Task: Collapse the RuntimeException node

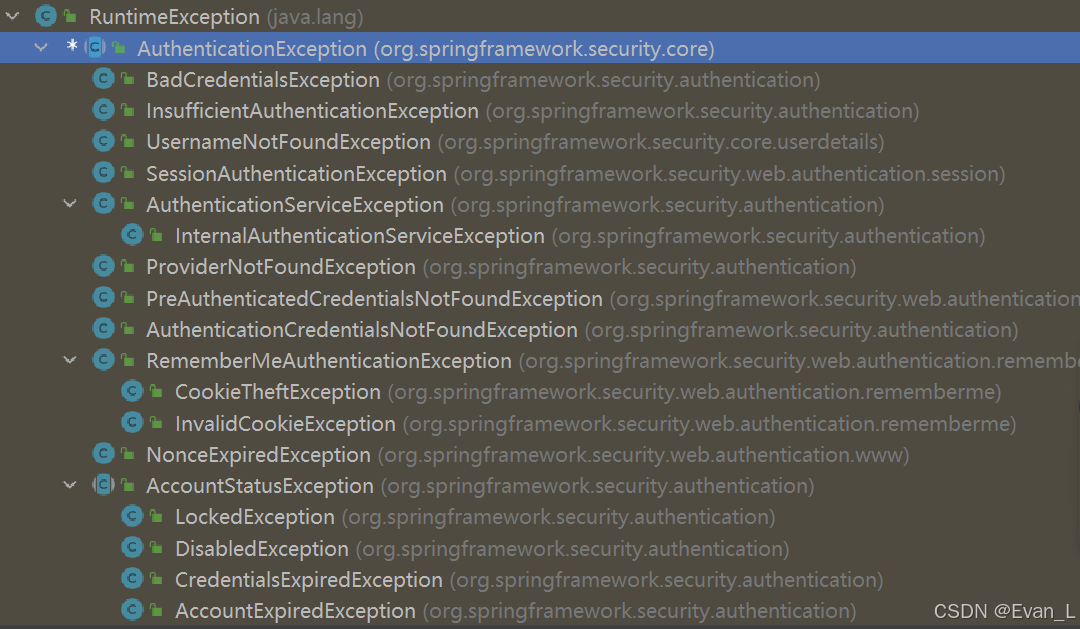Action: (x=12, y=16)
